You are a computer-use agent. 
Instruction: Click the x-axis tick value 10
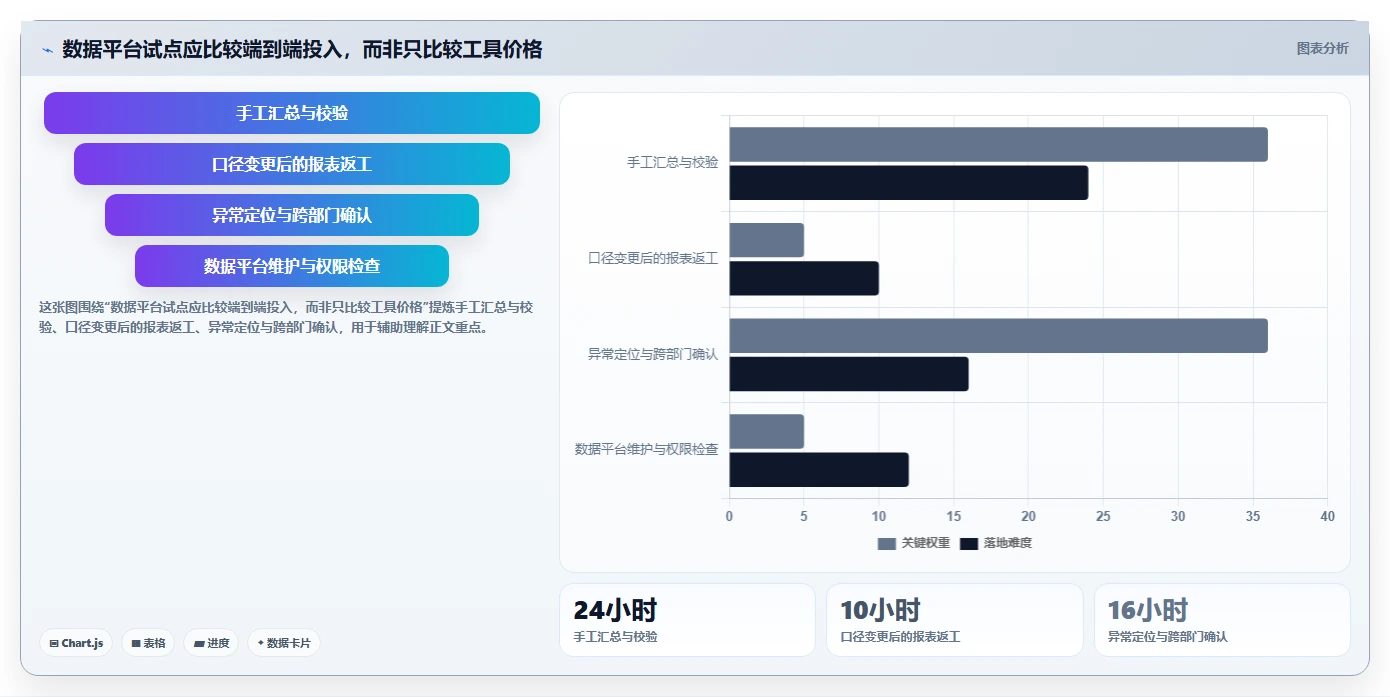[x=879, y=516]
